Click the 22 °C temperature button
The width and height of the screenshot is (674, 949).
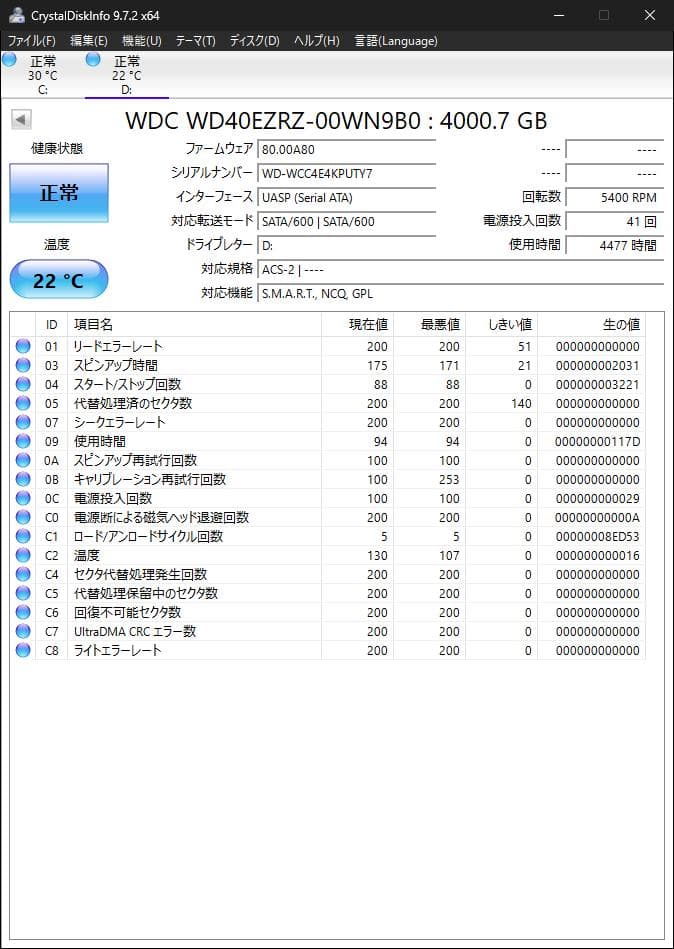coord(59,280)
